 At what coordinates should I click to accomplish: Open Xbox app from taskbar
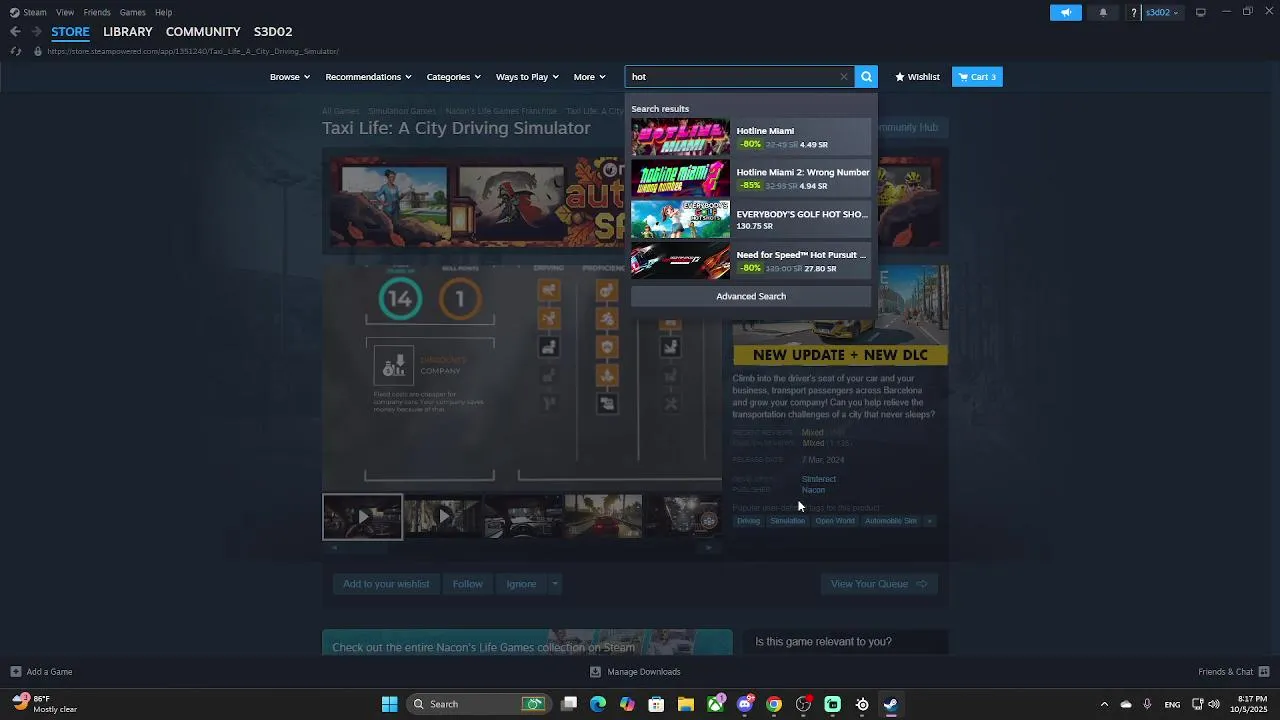[x=715, y=704]
